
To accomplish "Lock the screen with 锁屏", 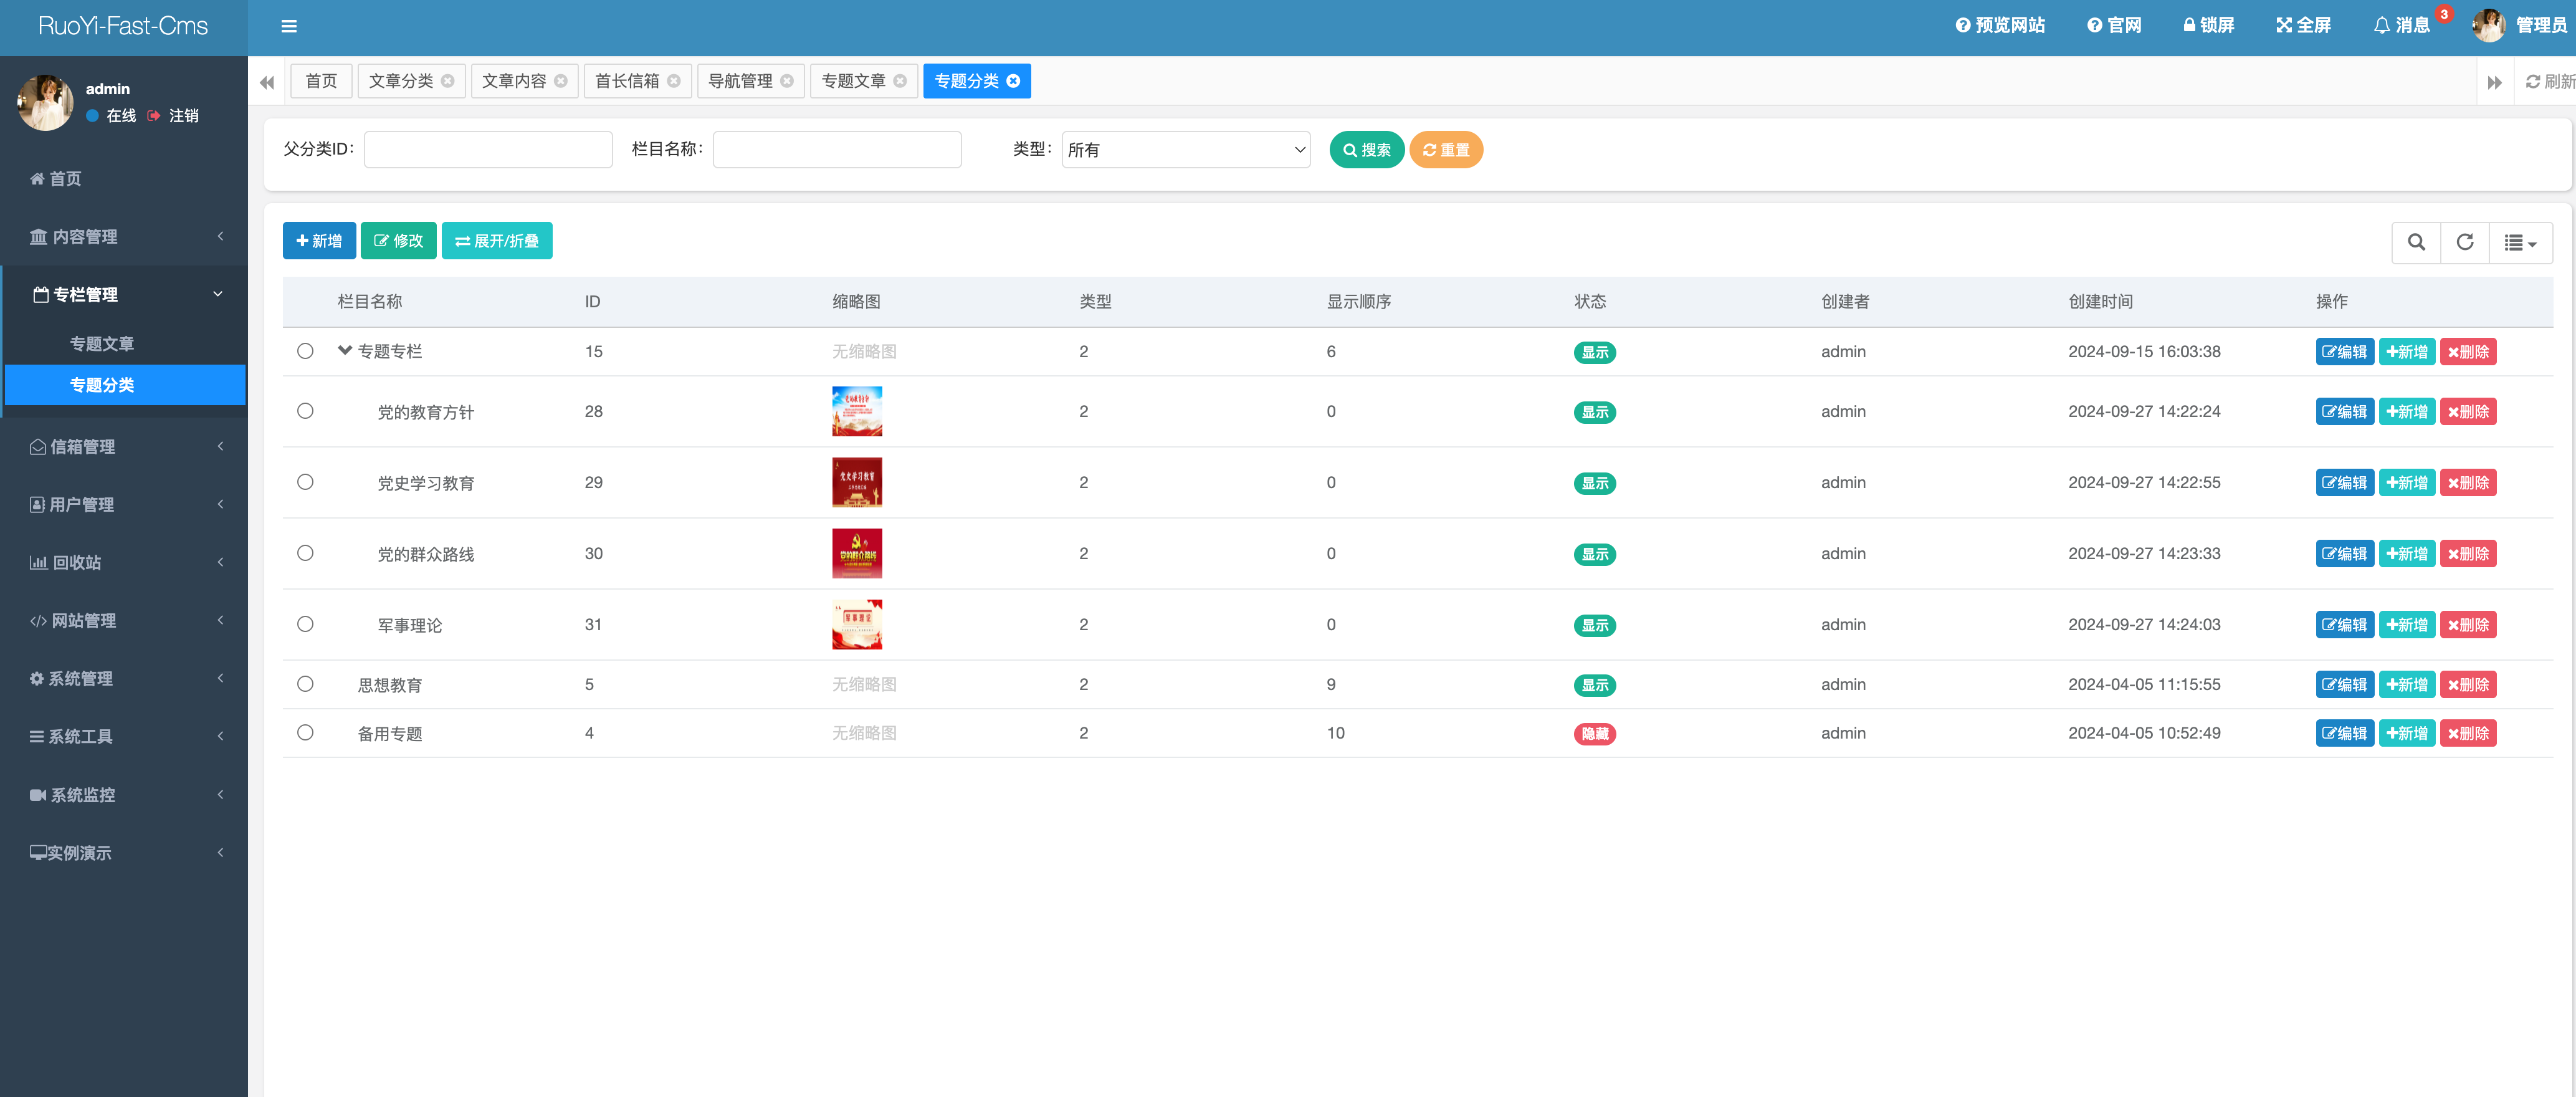I will click(x=2208, y=26).
